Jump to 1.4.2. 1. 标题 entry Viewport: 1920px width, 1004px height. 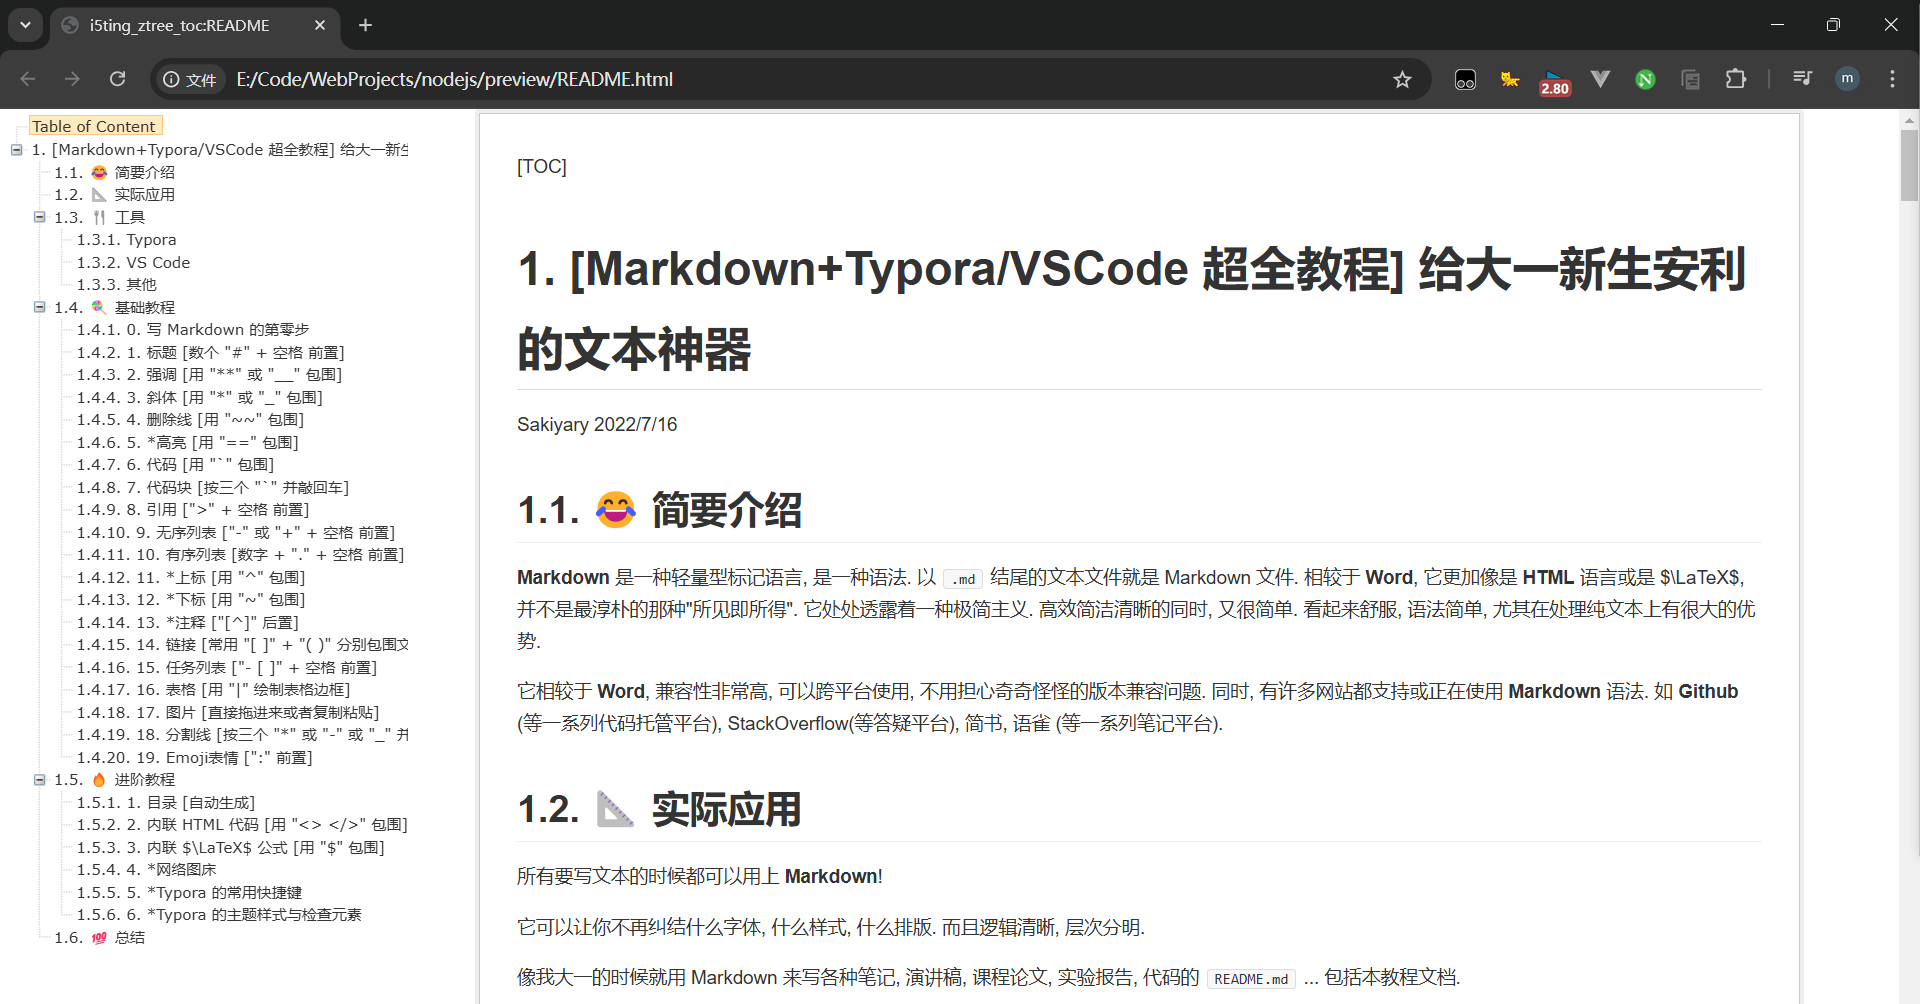(x=210, y=352)
